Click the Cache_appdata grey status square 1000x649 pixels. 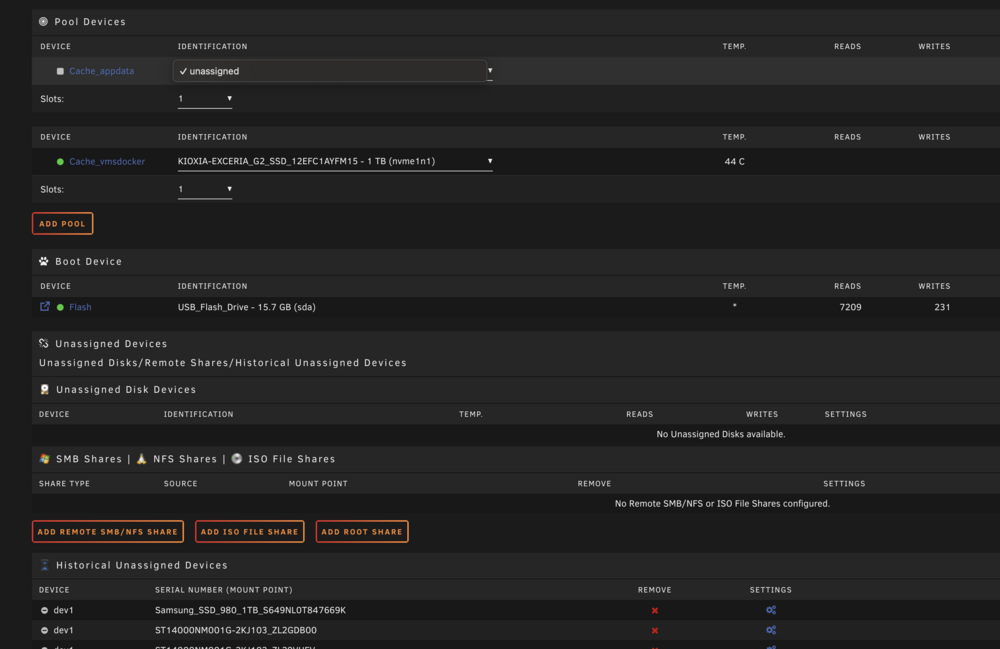tap(60, 71)
